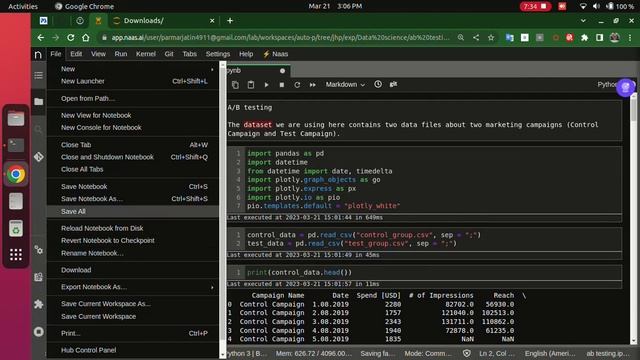Screen dimensions: 640x360
Task: Select Download from File menu
Action: [x=133, y=270]
